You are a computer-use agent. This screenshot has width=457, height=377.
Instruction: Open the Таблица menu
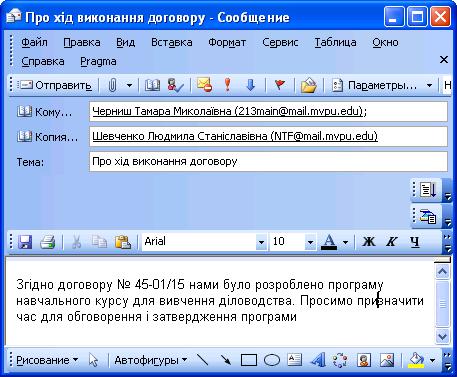(x=335, y=42)
